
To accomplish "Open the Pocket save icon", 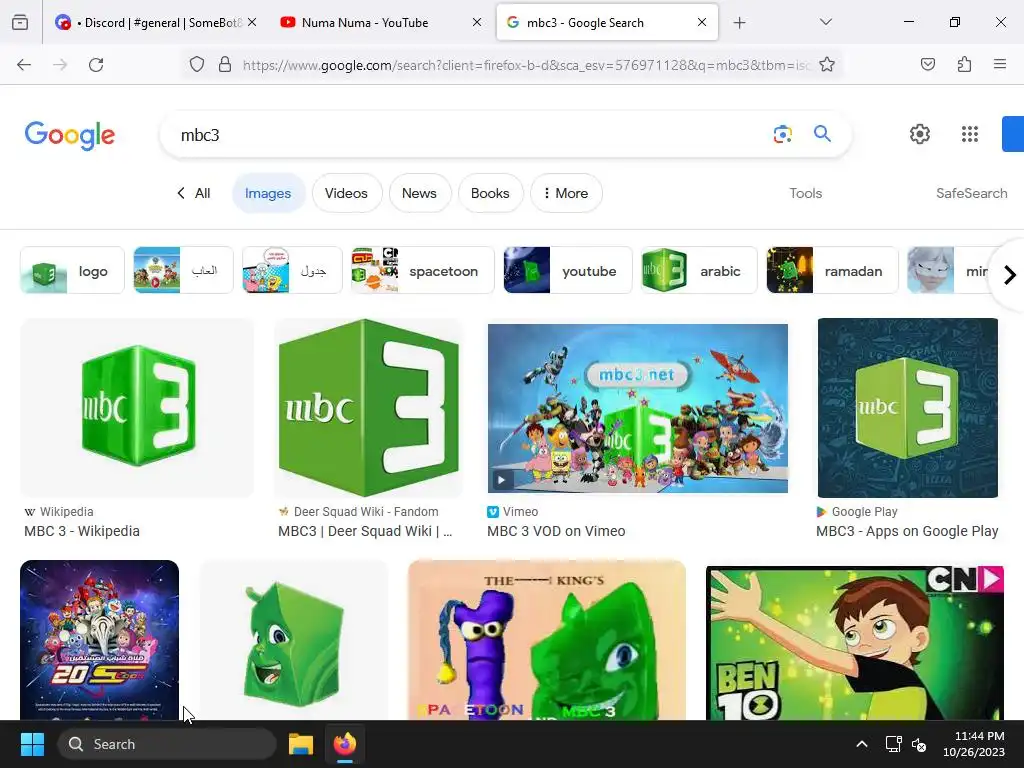I will (927, 65).
